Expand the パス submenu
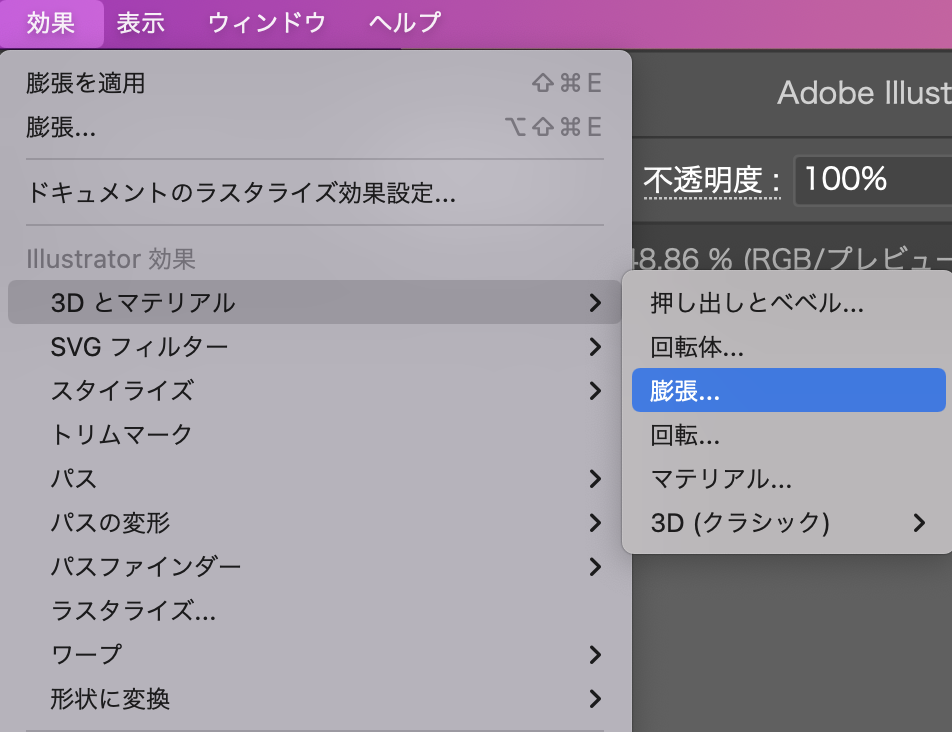The width and height of the screenshot is (952, 732). (74, 478)
